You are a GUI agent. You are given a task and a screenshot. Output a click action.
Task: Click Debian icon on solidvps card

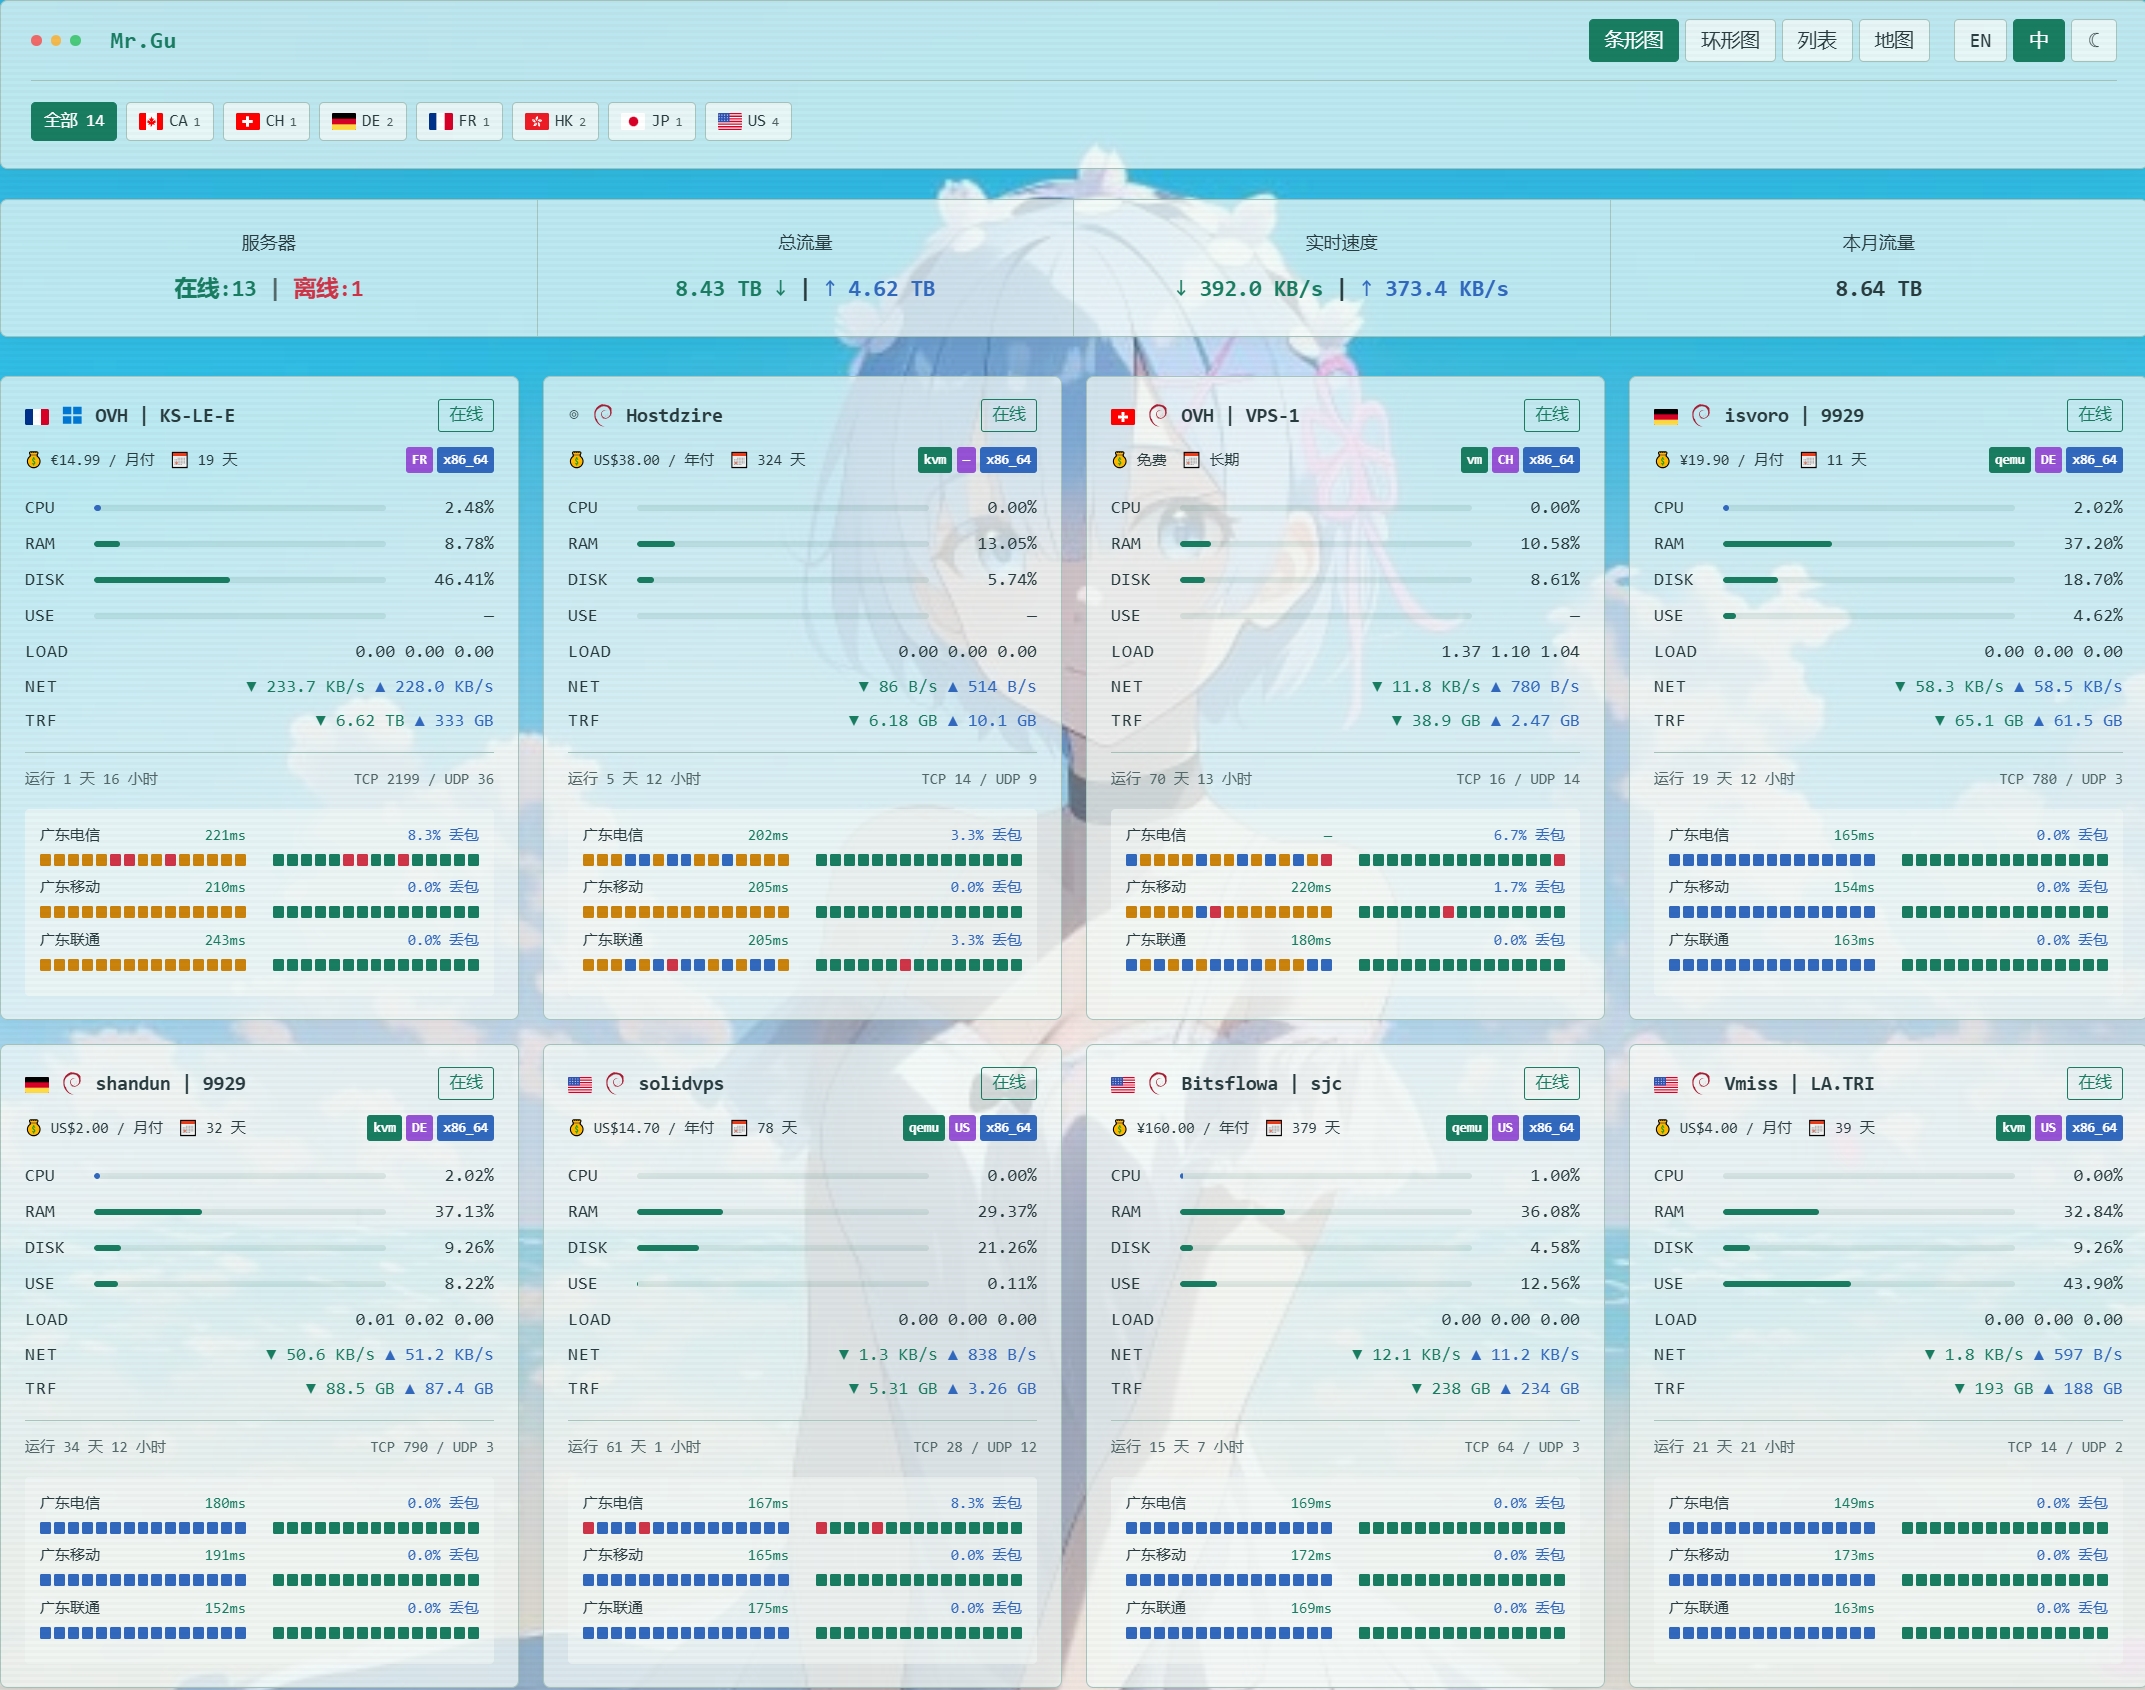pos(615,1083)
